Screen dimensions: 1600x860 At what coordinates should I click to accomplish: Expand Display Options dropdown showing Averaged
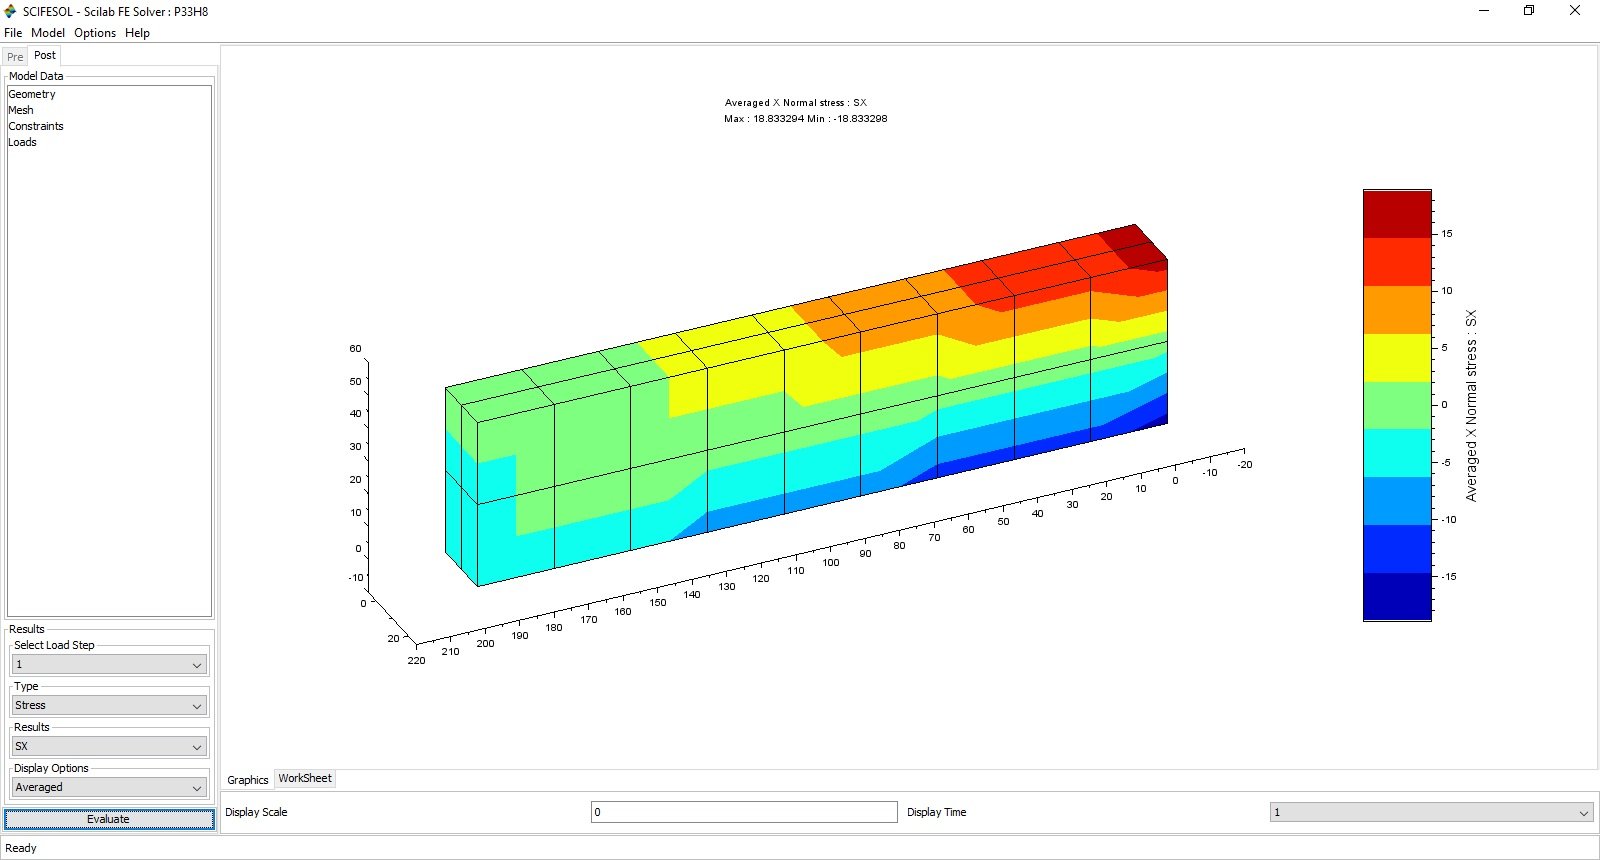(109, 788)
